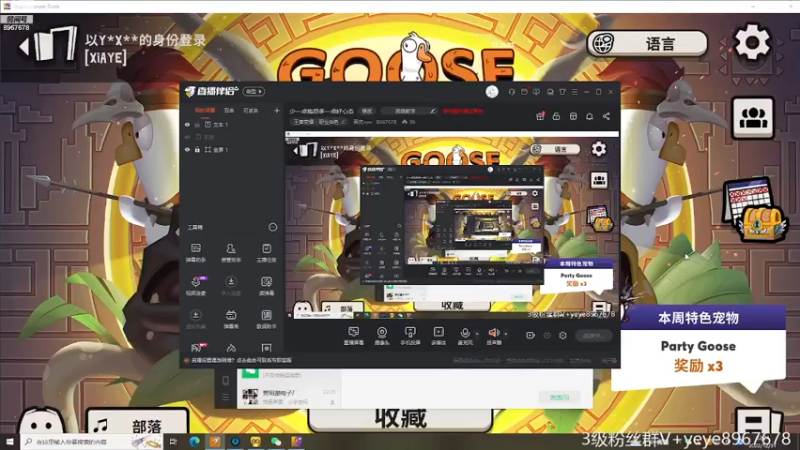
Task: Add 多媒体 media source
Action: (x=438, y=336)
